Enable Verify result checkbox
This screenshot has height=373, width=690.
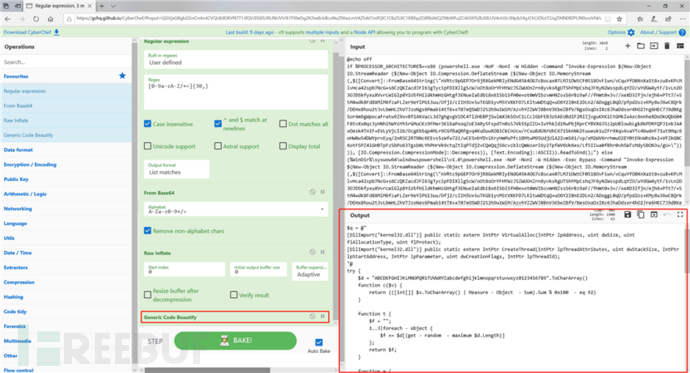coord(234,295)
